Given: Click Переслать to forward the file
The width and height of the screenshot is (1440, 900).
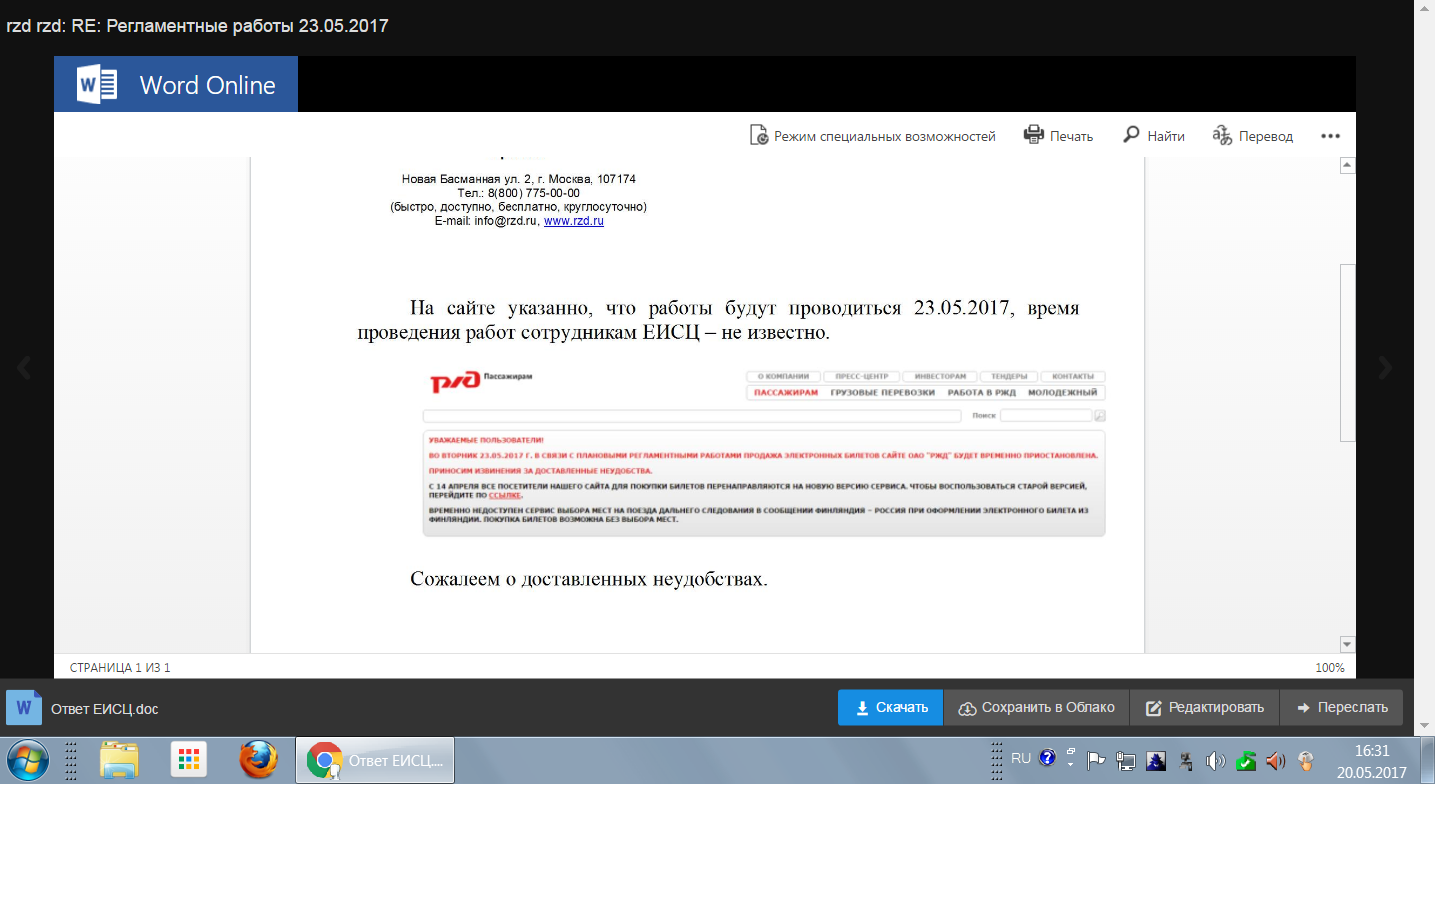Looking at the screenshot, I should pyautogui.click(x=1342, y=708).
